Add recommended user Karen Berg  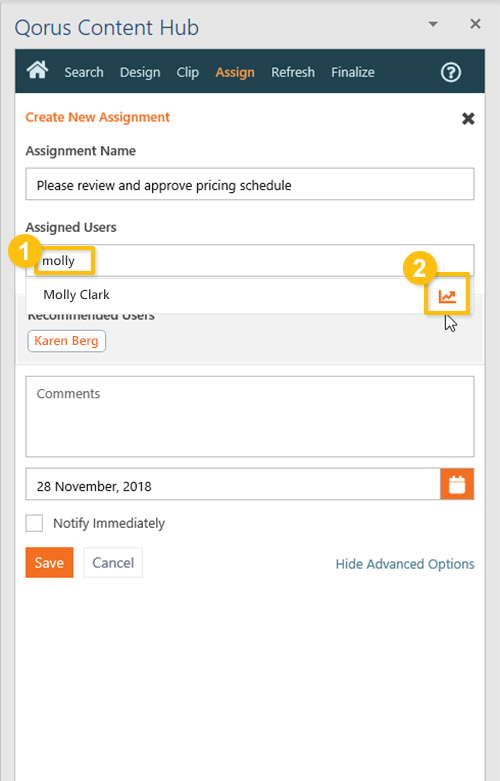click(x=66, y=341)
